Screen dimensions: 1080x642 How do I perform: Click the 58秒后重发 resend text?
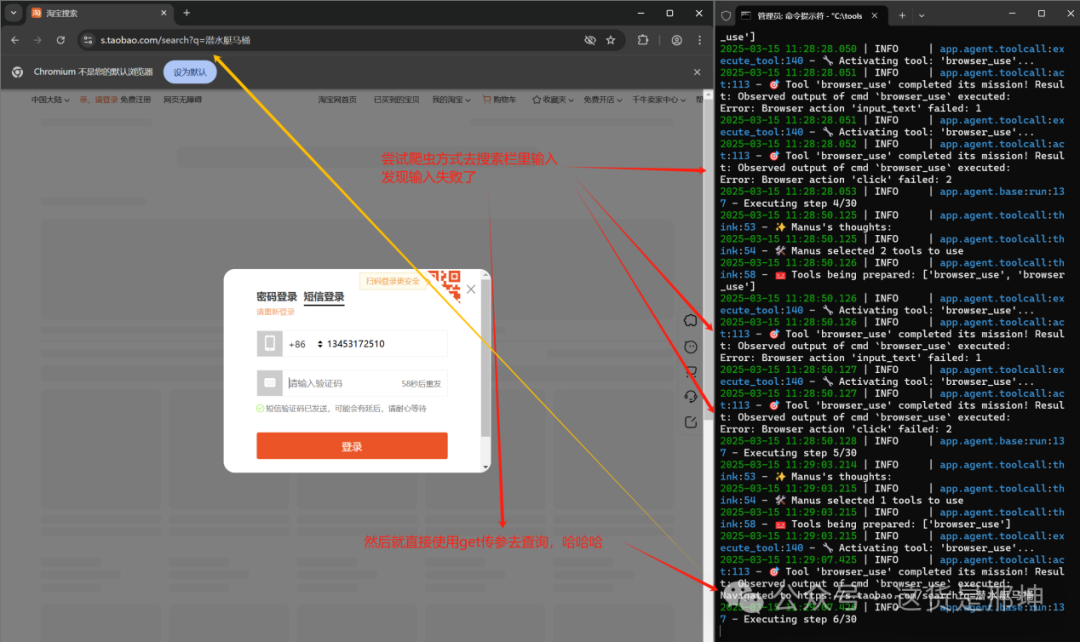click(421, 384)
